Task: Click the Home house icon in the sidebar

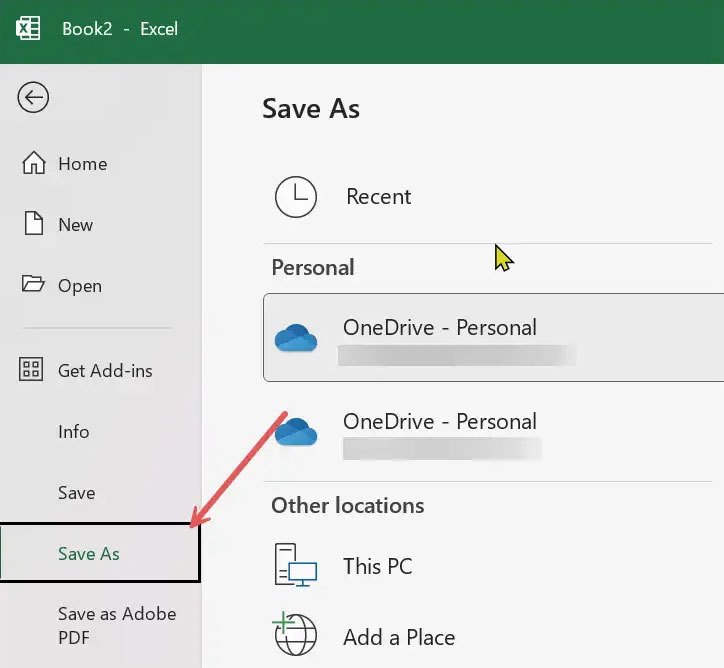Action: (x=33, y=164)
